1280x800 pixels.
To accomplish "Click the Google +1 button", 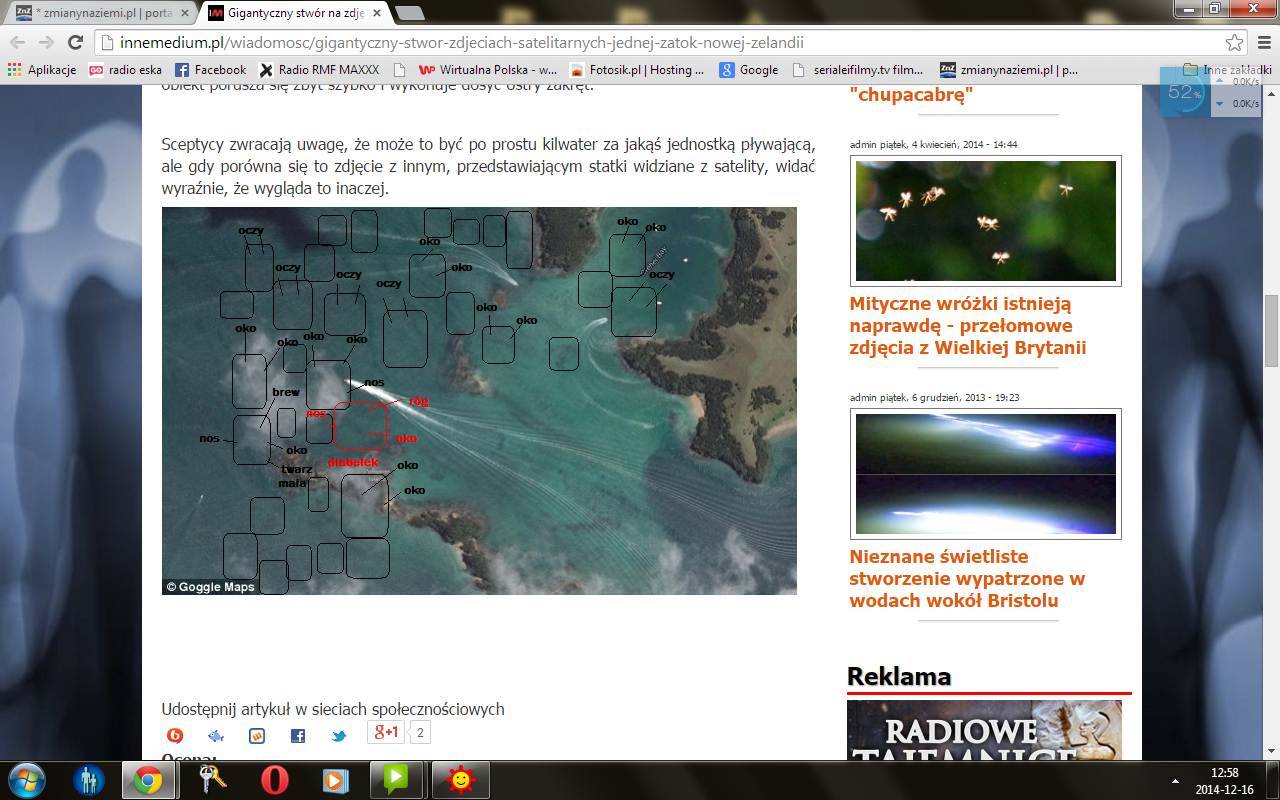I will 386,732.
